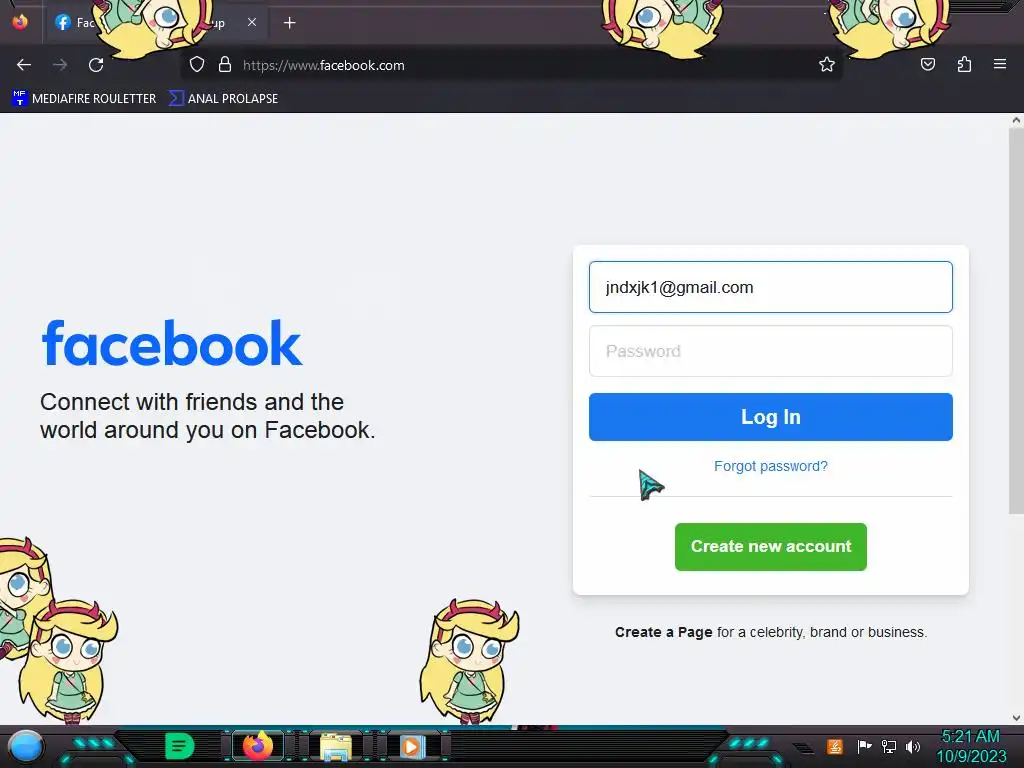The image size is (1024, 768).
Task: Save page to Pocket icon
Action: [927, 65]
